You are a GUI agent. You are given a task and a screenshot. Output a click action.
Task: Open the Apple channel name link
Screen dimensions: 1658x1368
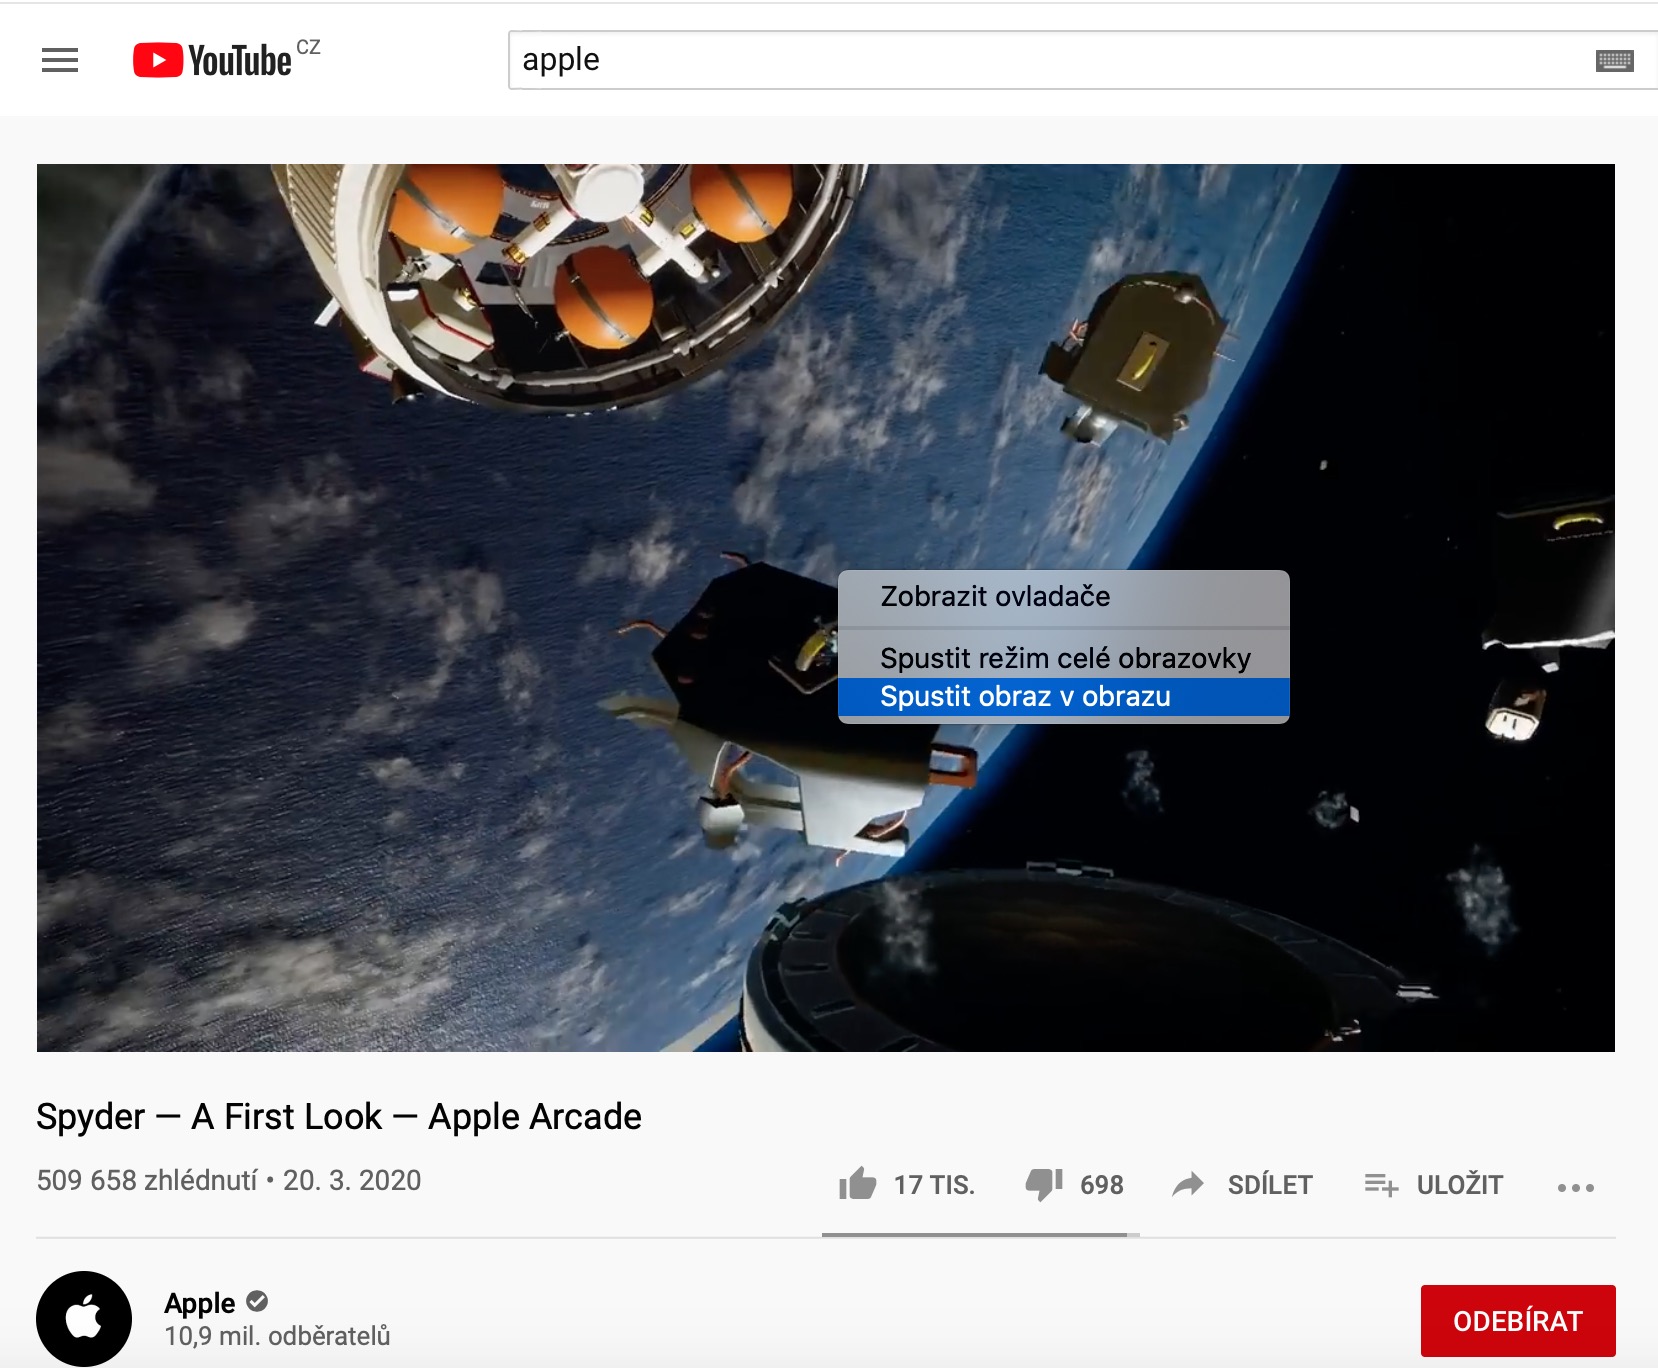coord(200,1303)
